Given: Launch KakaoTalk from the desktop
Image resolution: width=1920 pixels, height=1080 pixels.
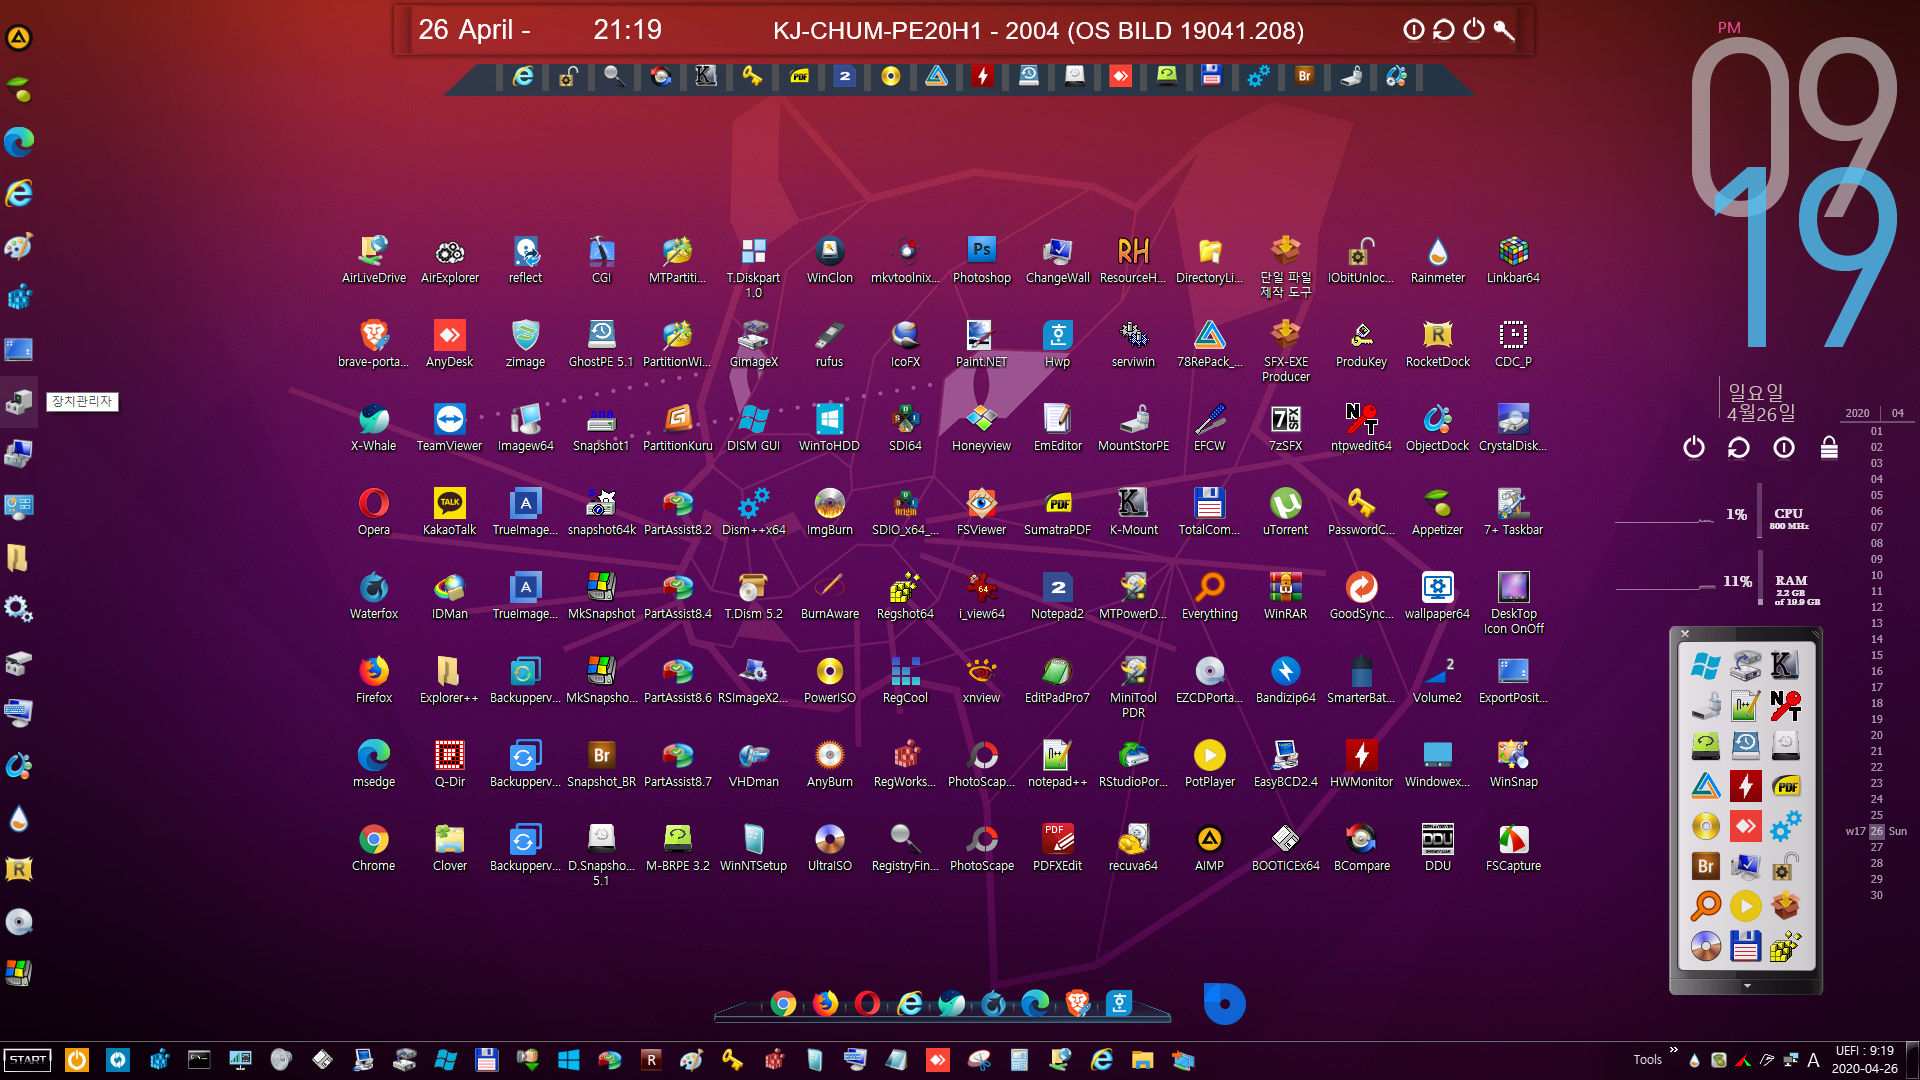Looking at the screenshot, I should (x=449, y=513).
